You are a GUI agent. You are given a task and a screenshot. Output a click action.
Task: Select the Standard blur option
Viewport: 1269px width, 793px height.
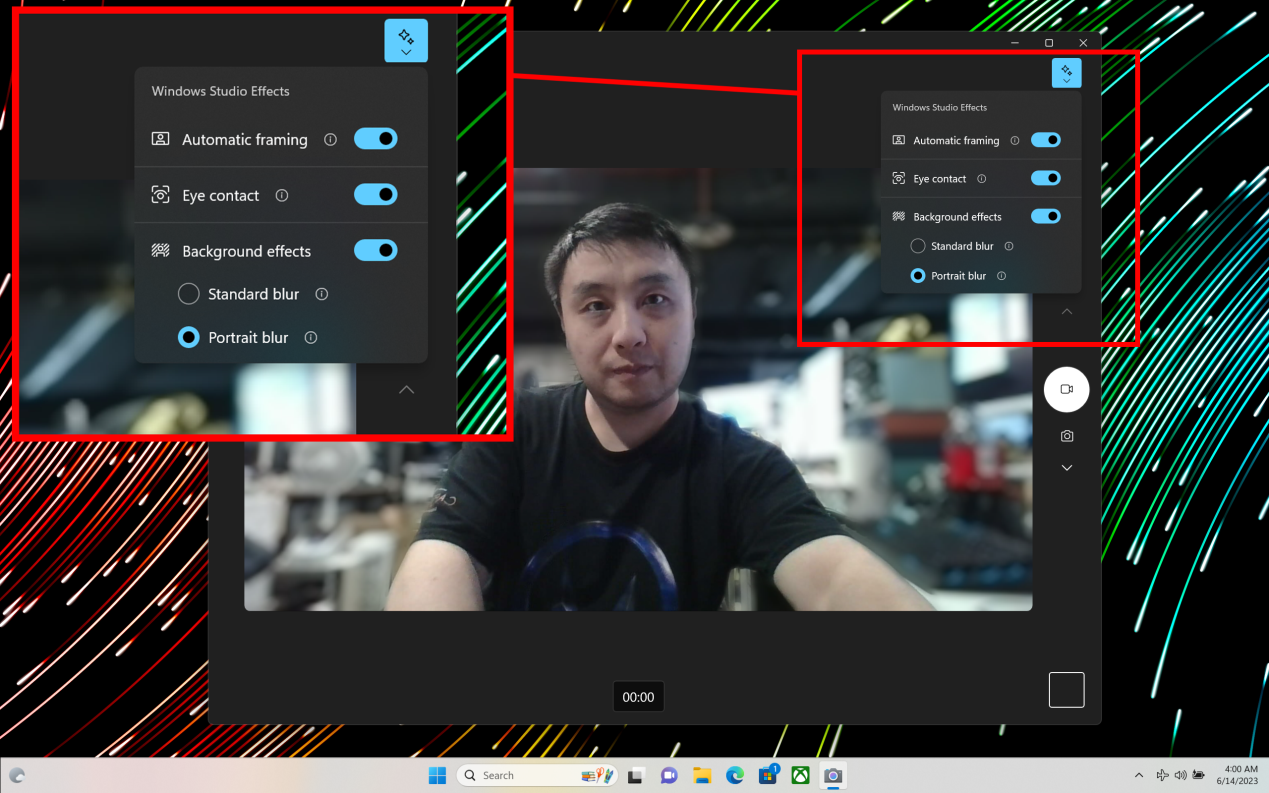pos(917,246)
